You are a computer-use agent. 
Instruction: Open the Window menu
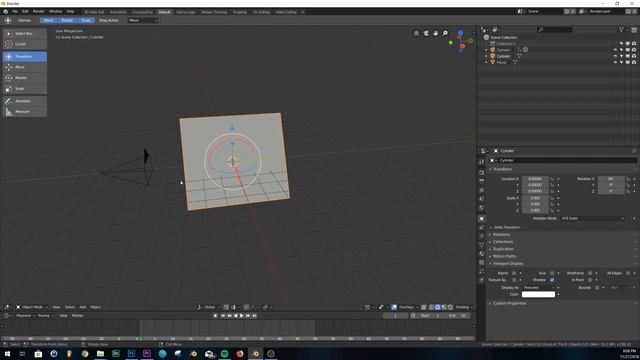56,11
